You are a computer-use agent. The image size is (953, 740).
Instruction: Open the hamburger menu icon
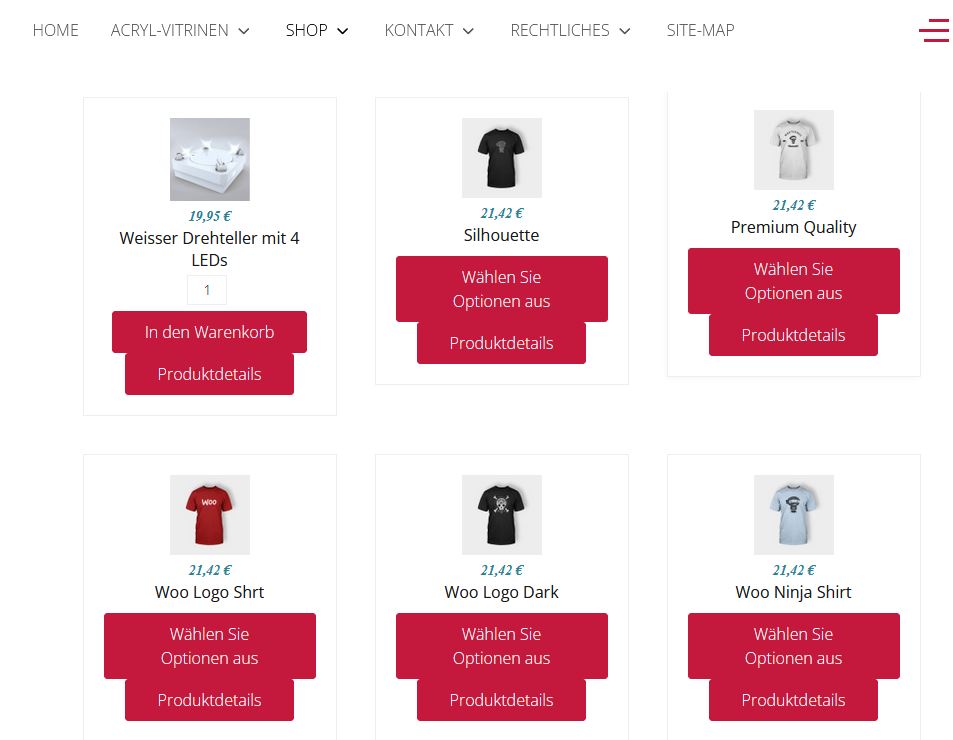point(934,30)
